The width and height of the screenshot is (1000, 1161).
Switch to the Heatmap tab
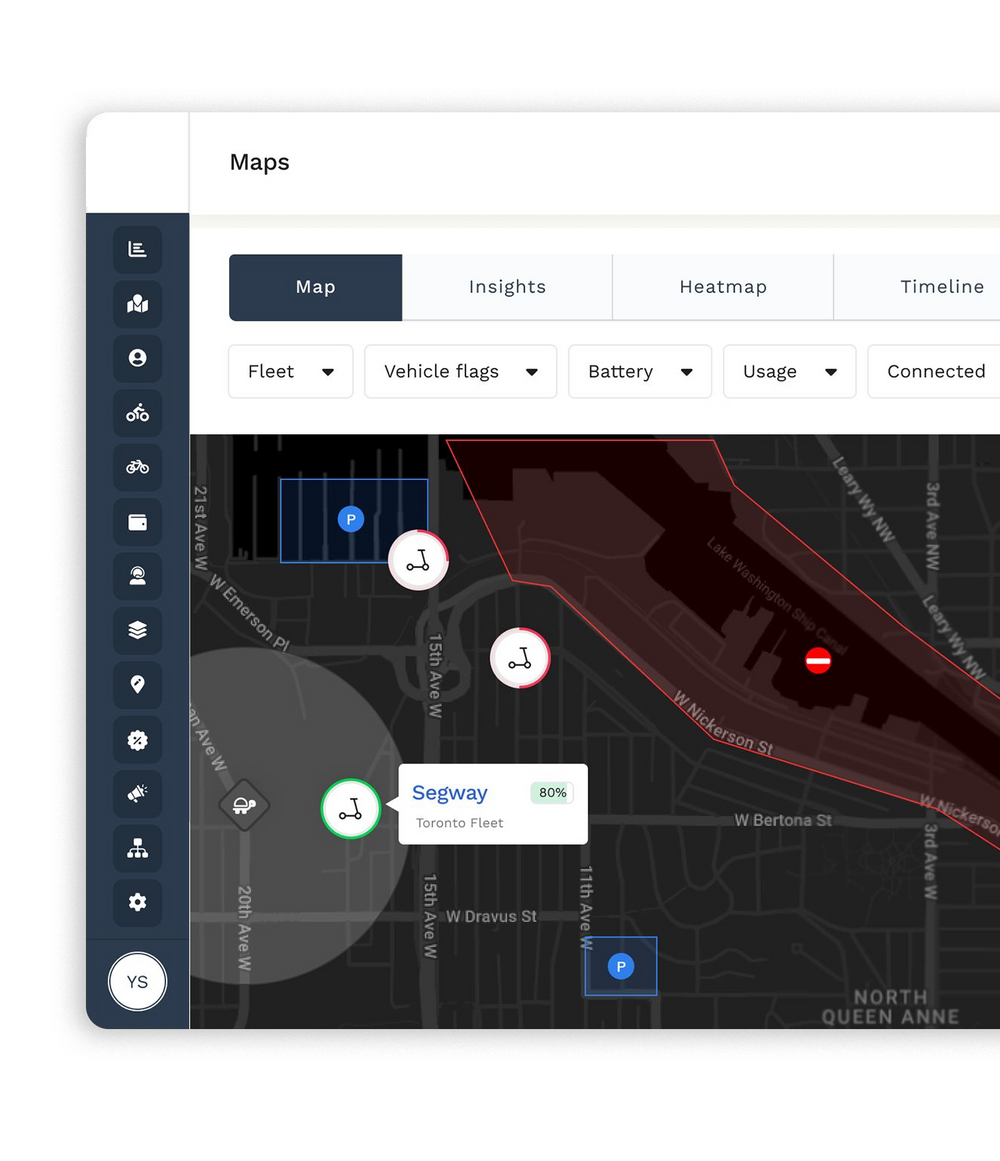point(723,287)
